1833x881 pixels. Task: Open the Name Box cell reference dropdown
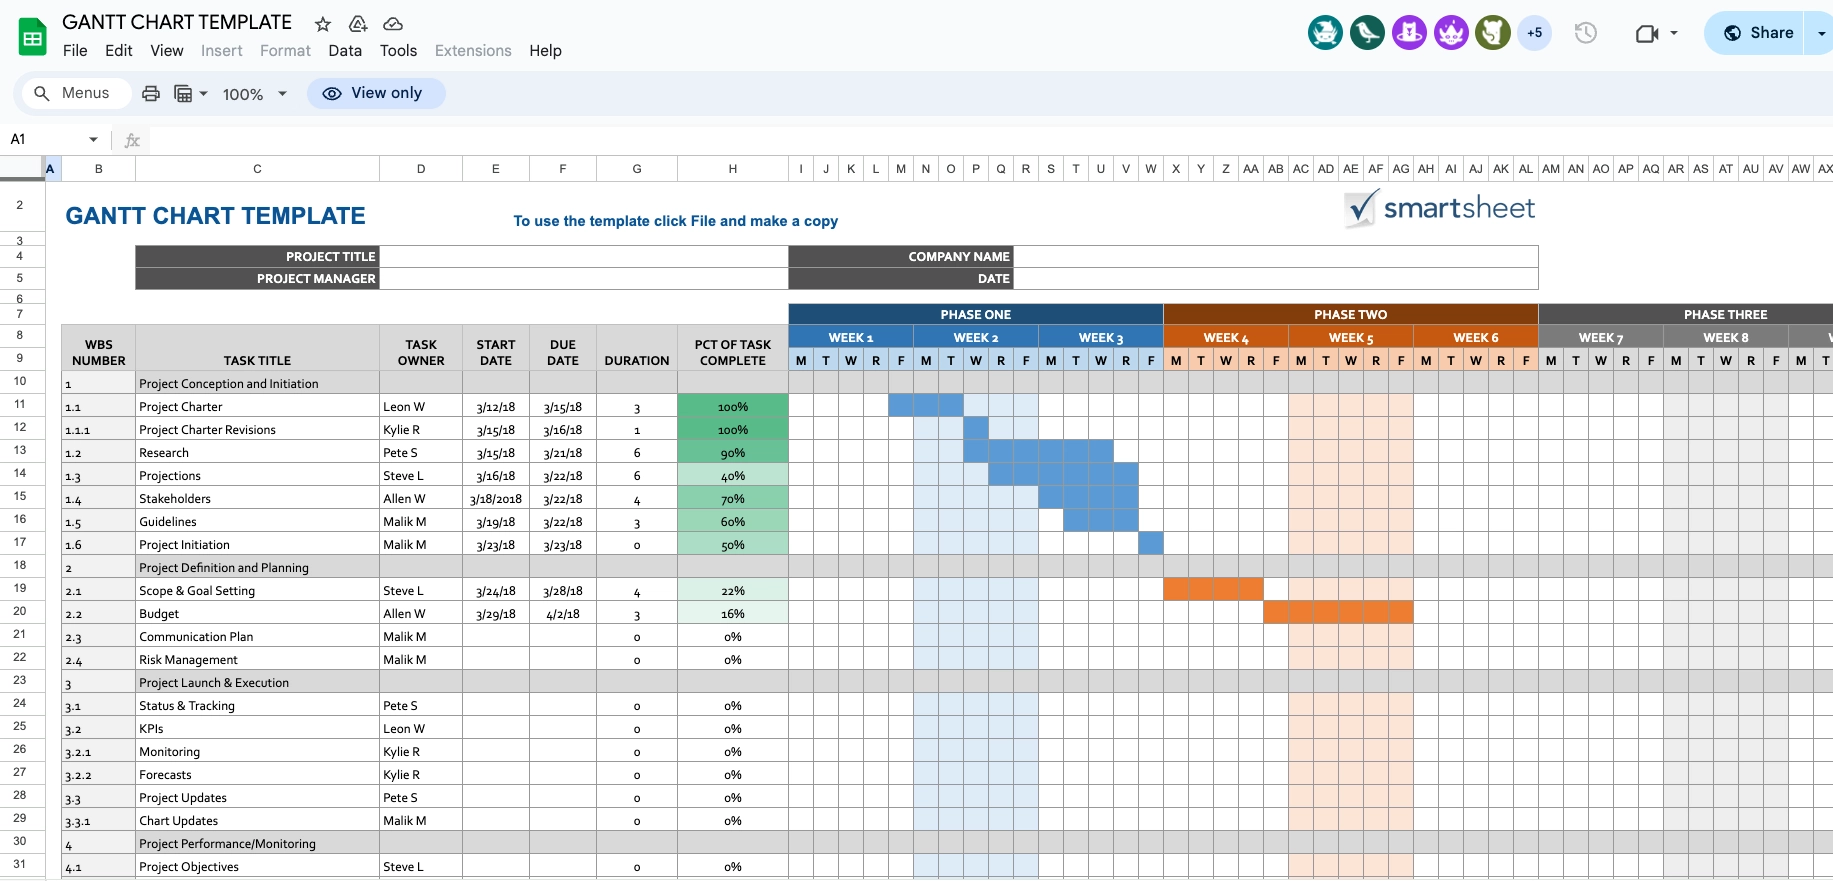(93, 140)
